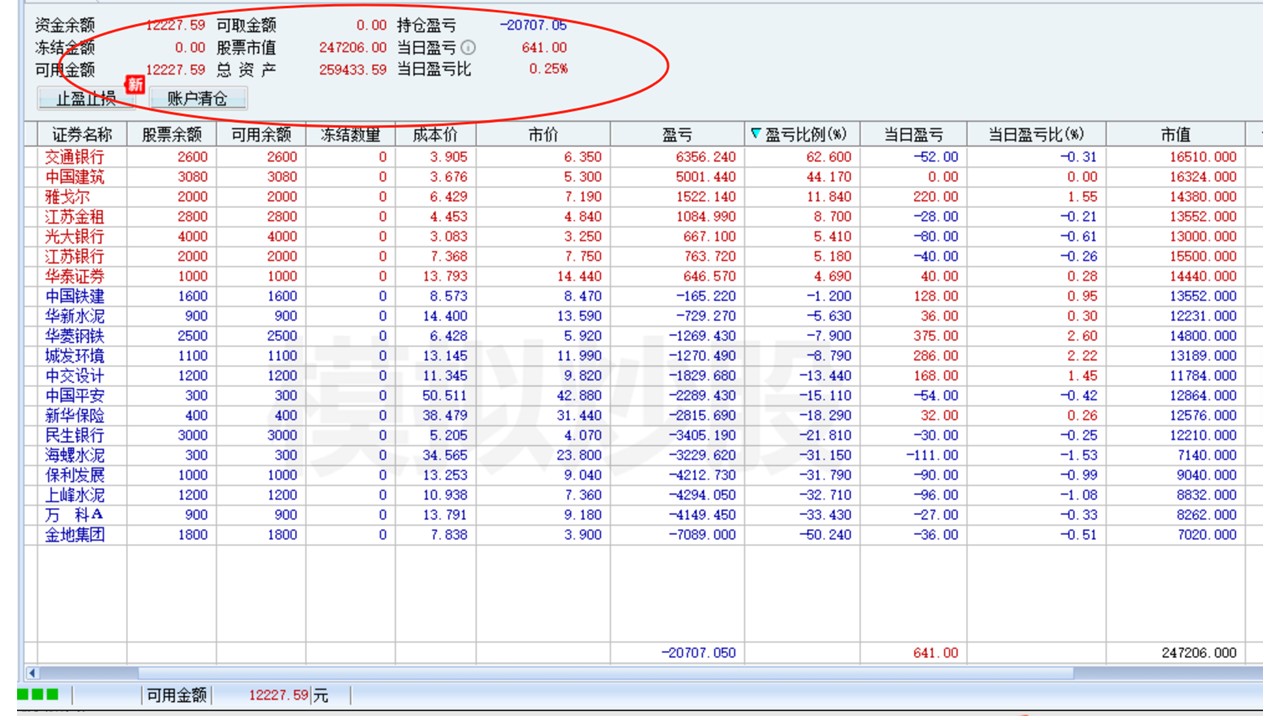Click the footer total 盈亏 -20707.050

698,653
